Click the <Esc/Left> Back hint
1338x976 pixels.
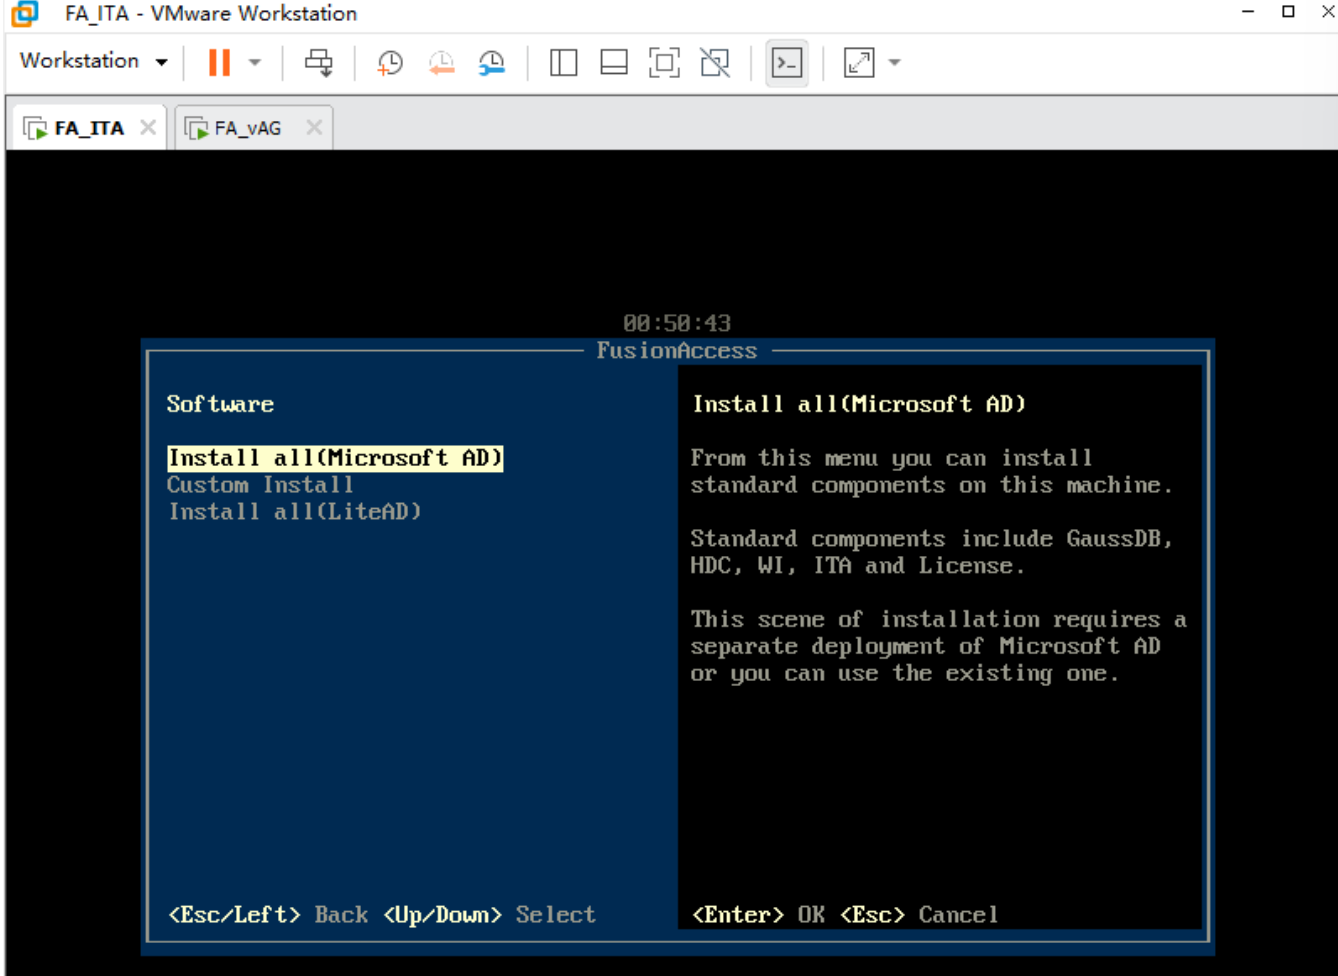click(x=268, y=914)
